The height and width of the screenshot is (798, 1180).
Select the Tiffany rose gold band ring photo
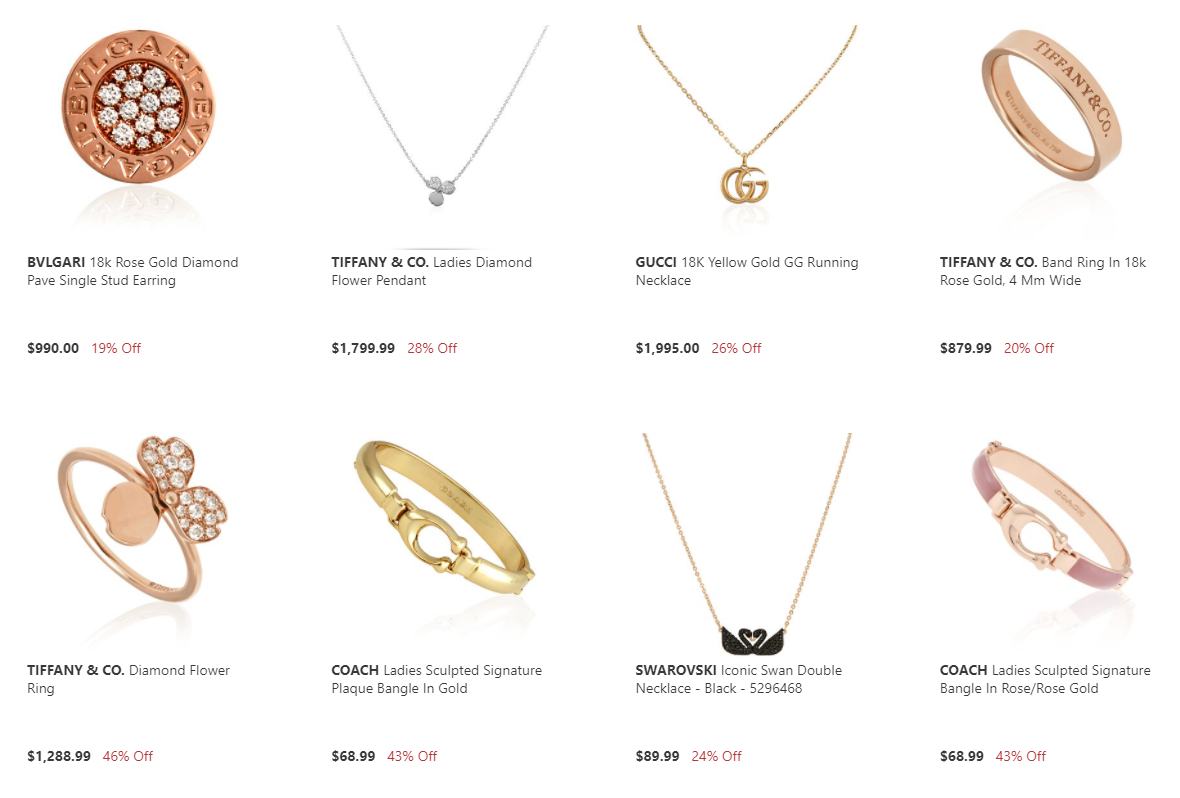(1051, 126)
